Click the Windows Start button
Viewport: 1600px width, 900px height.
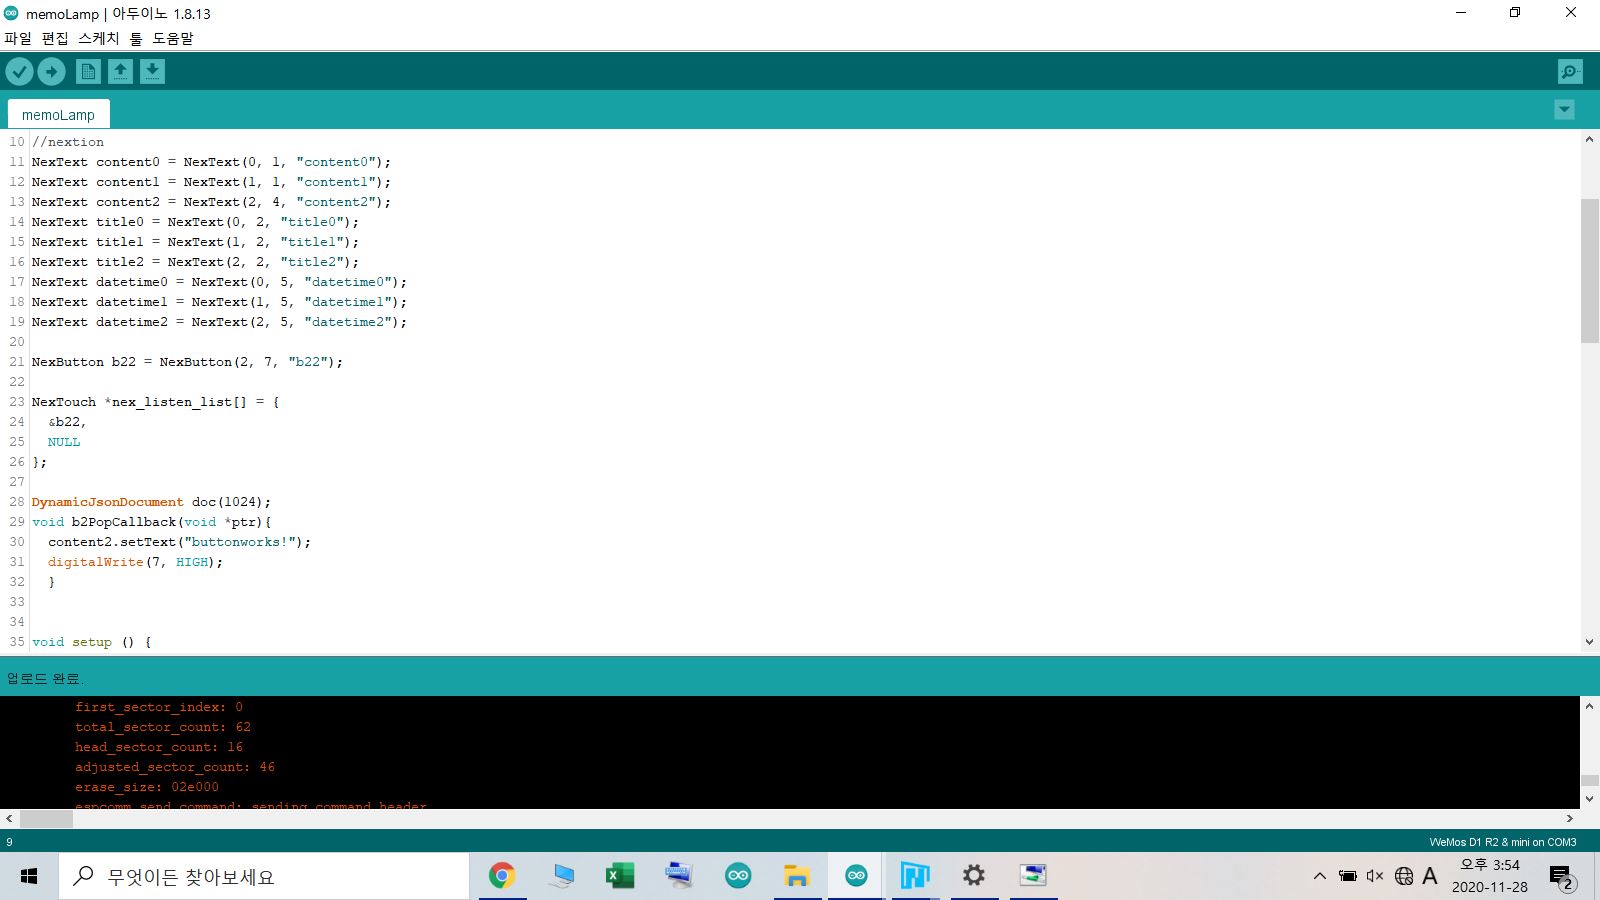pyautogui.click(x=29, y=876)
